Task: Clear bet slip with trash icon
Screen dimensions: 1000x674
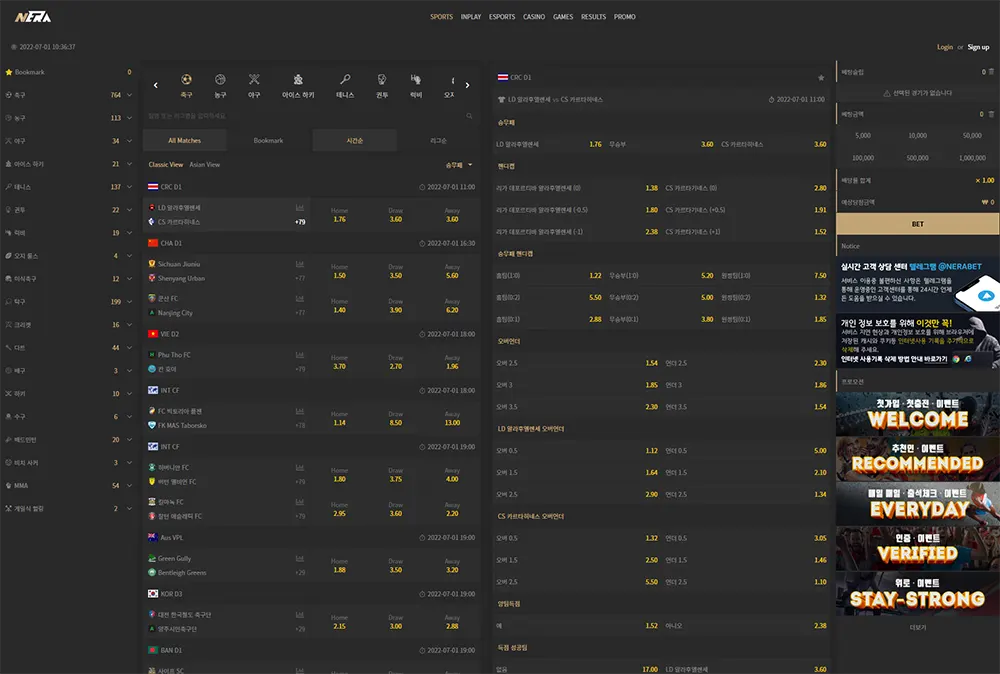Action: [x=991, y=72]
